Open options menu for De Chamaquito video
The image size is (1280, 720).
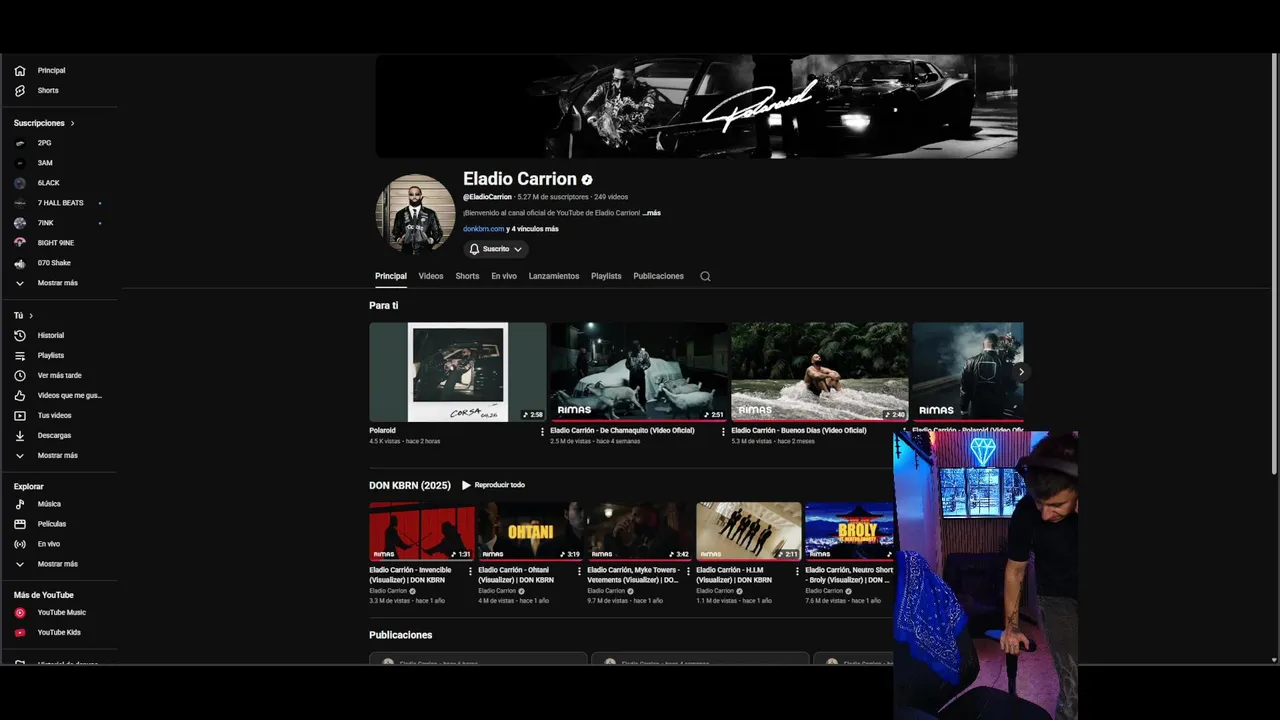pyautogui.click(x=724, y=432)
